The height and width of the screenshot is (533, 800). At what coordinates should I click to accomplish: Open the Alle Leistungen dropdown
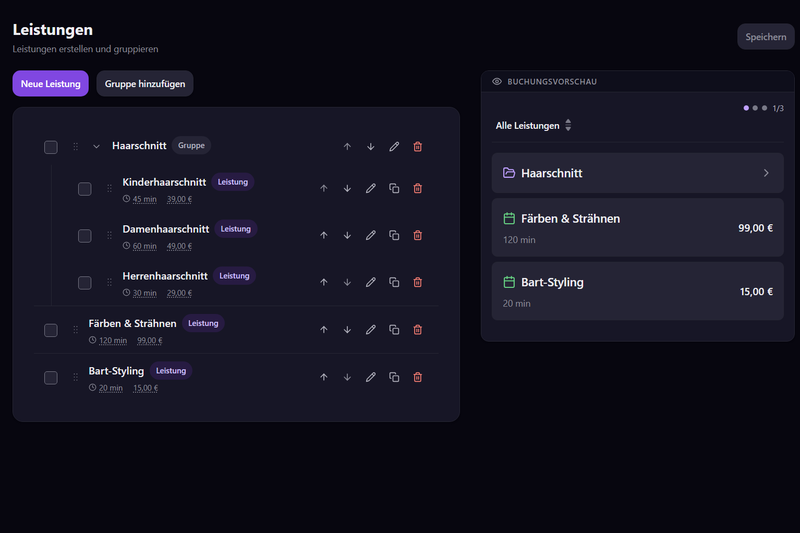click(x=533, y=125)
